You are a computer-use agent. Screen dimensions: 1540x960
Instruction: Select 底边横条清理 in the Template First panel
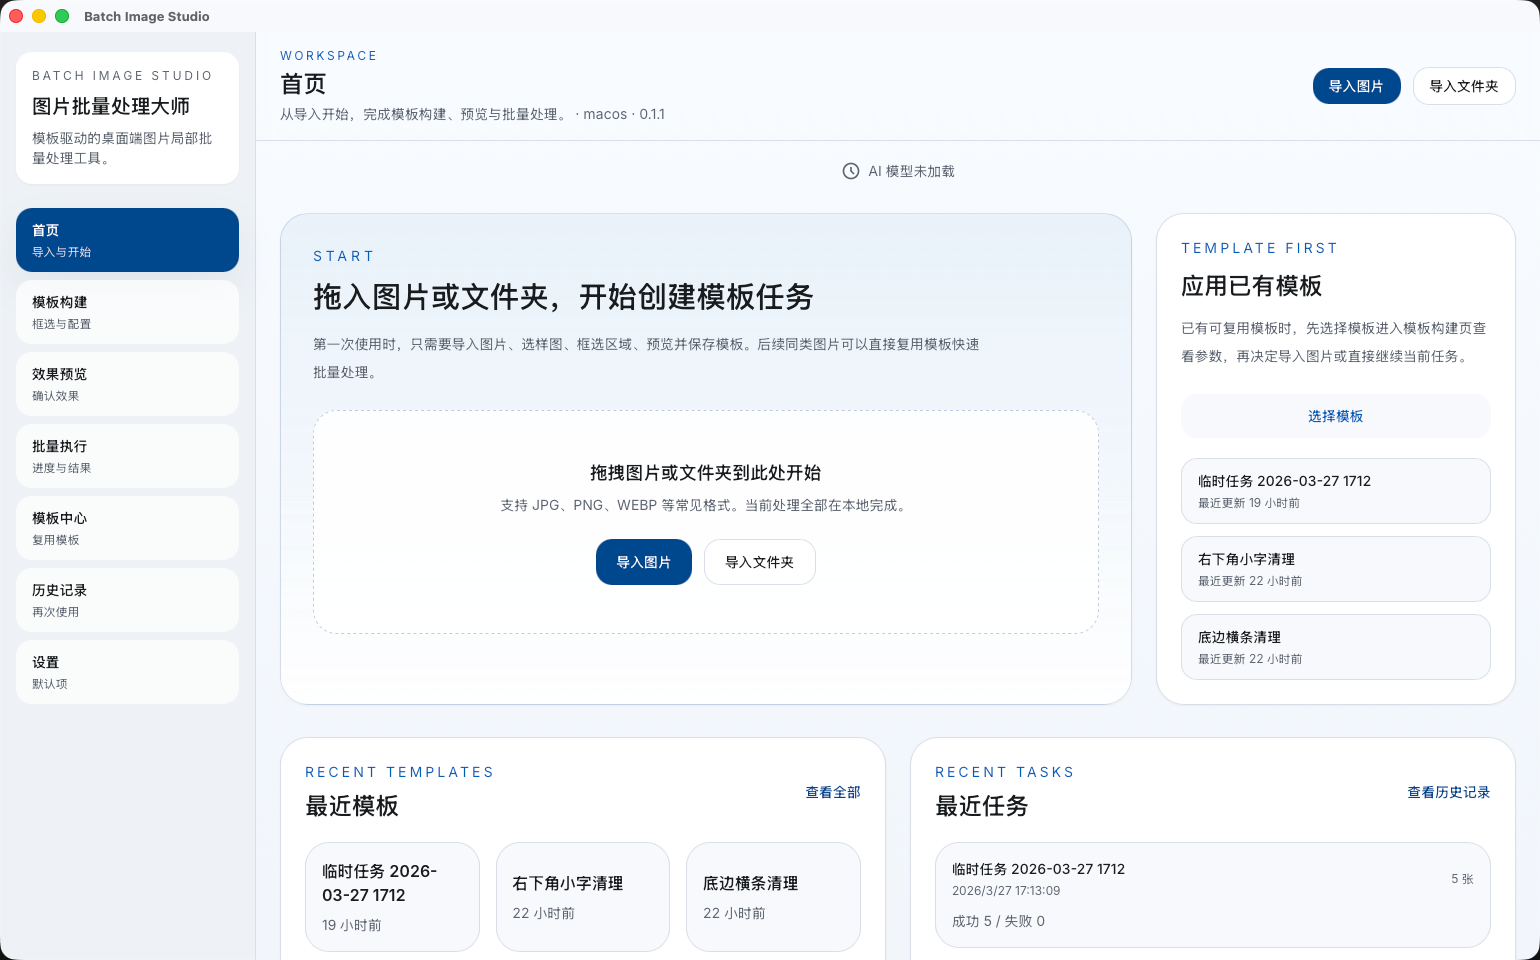pyautogui.click(x=1335, y=647)
